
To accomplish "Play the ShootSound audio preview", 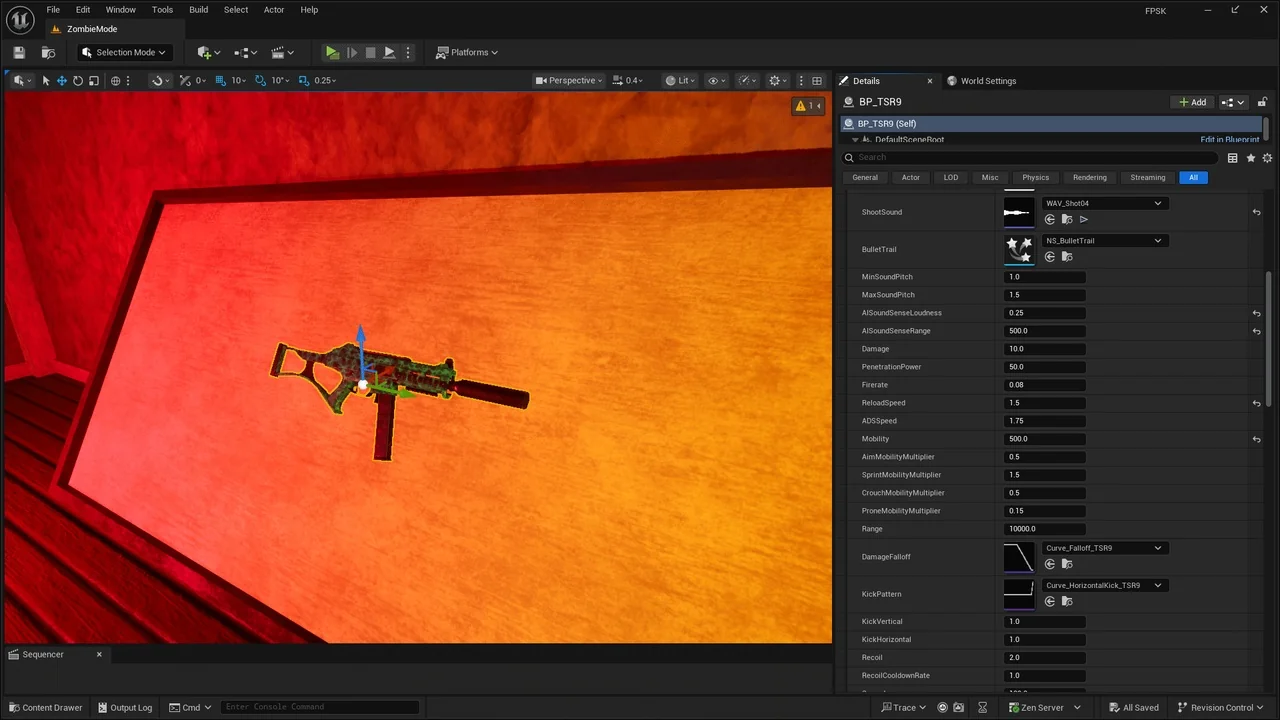I will (1084, 219).
